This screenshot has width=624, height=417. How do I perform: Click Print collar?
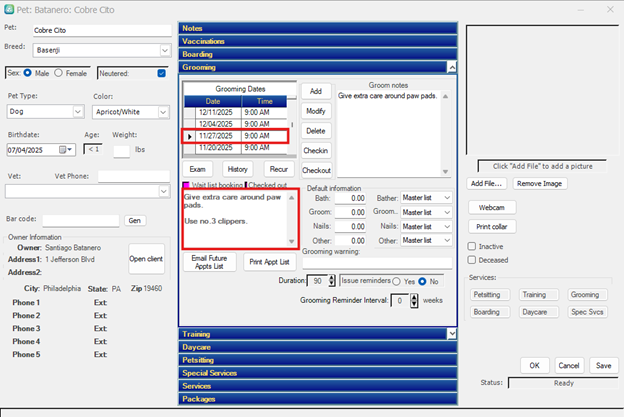click(492, 226)
